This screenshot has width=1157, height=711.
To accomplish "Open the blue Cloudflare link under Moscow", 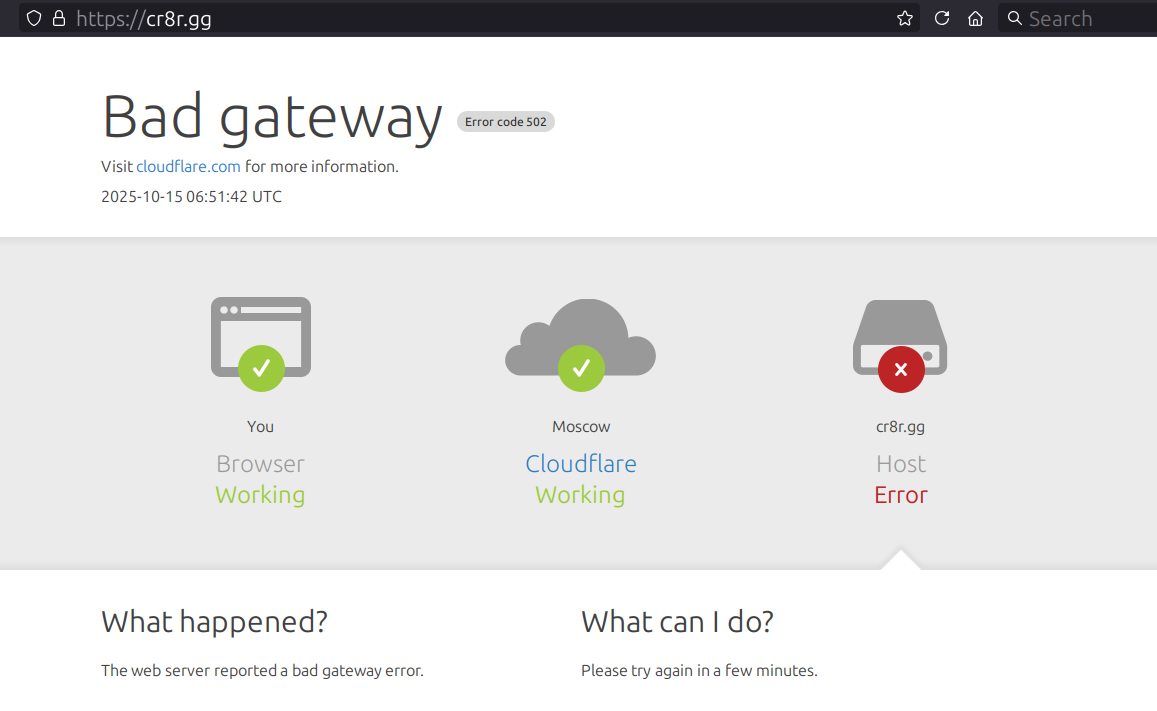I will [x=581, y=464].
